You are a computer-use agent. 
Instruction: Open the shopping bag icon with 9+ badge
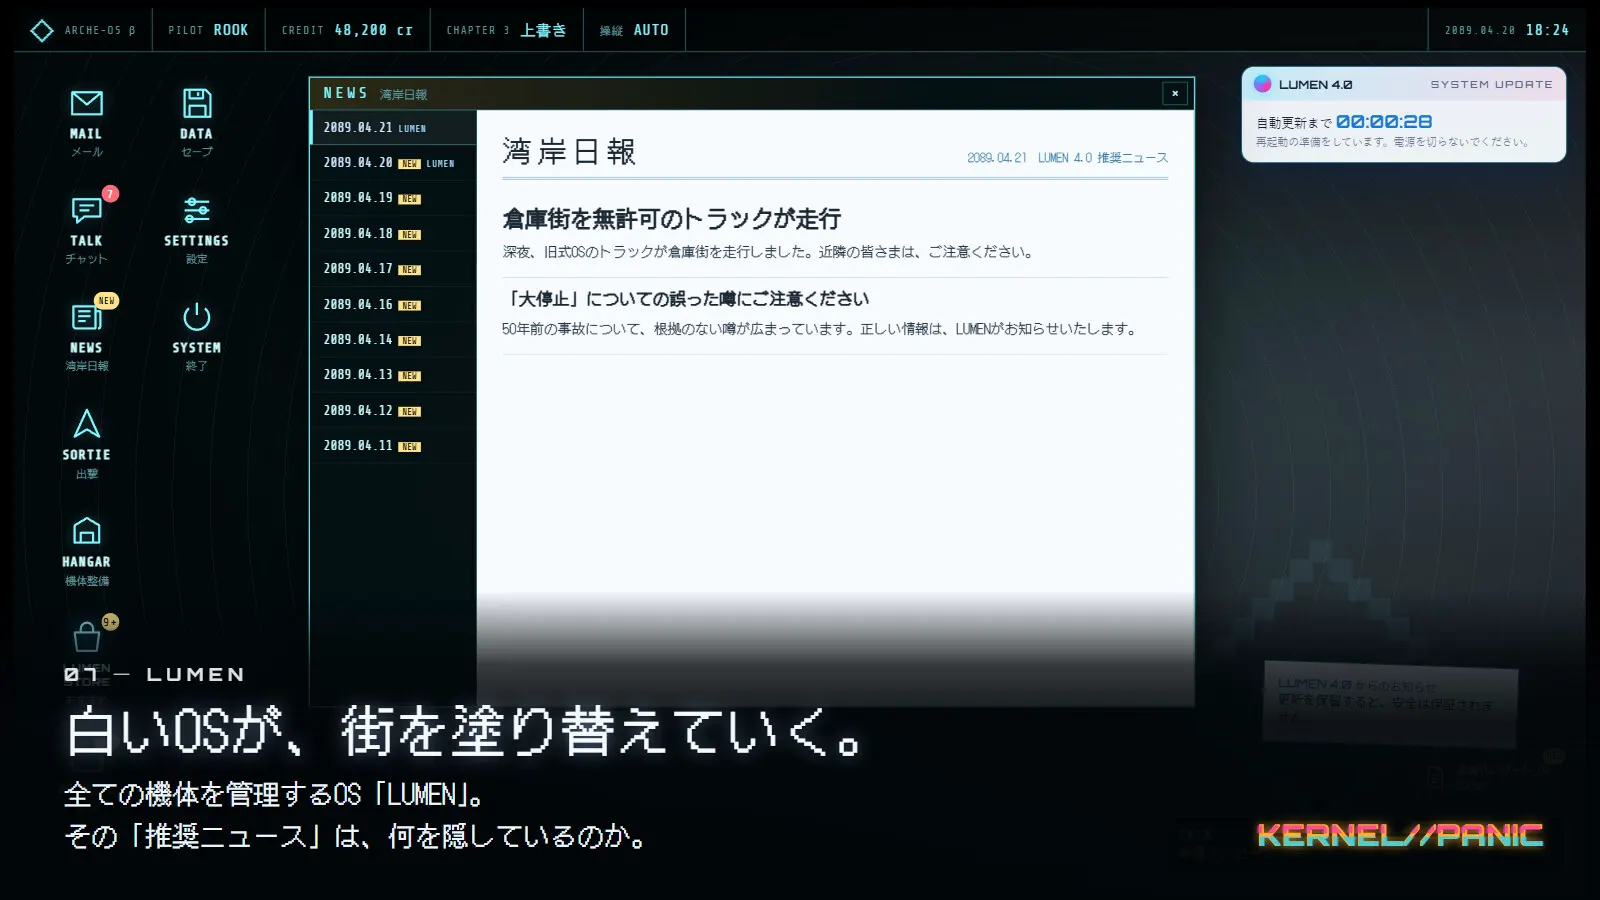(x=87, y=636)
